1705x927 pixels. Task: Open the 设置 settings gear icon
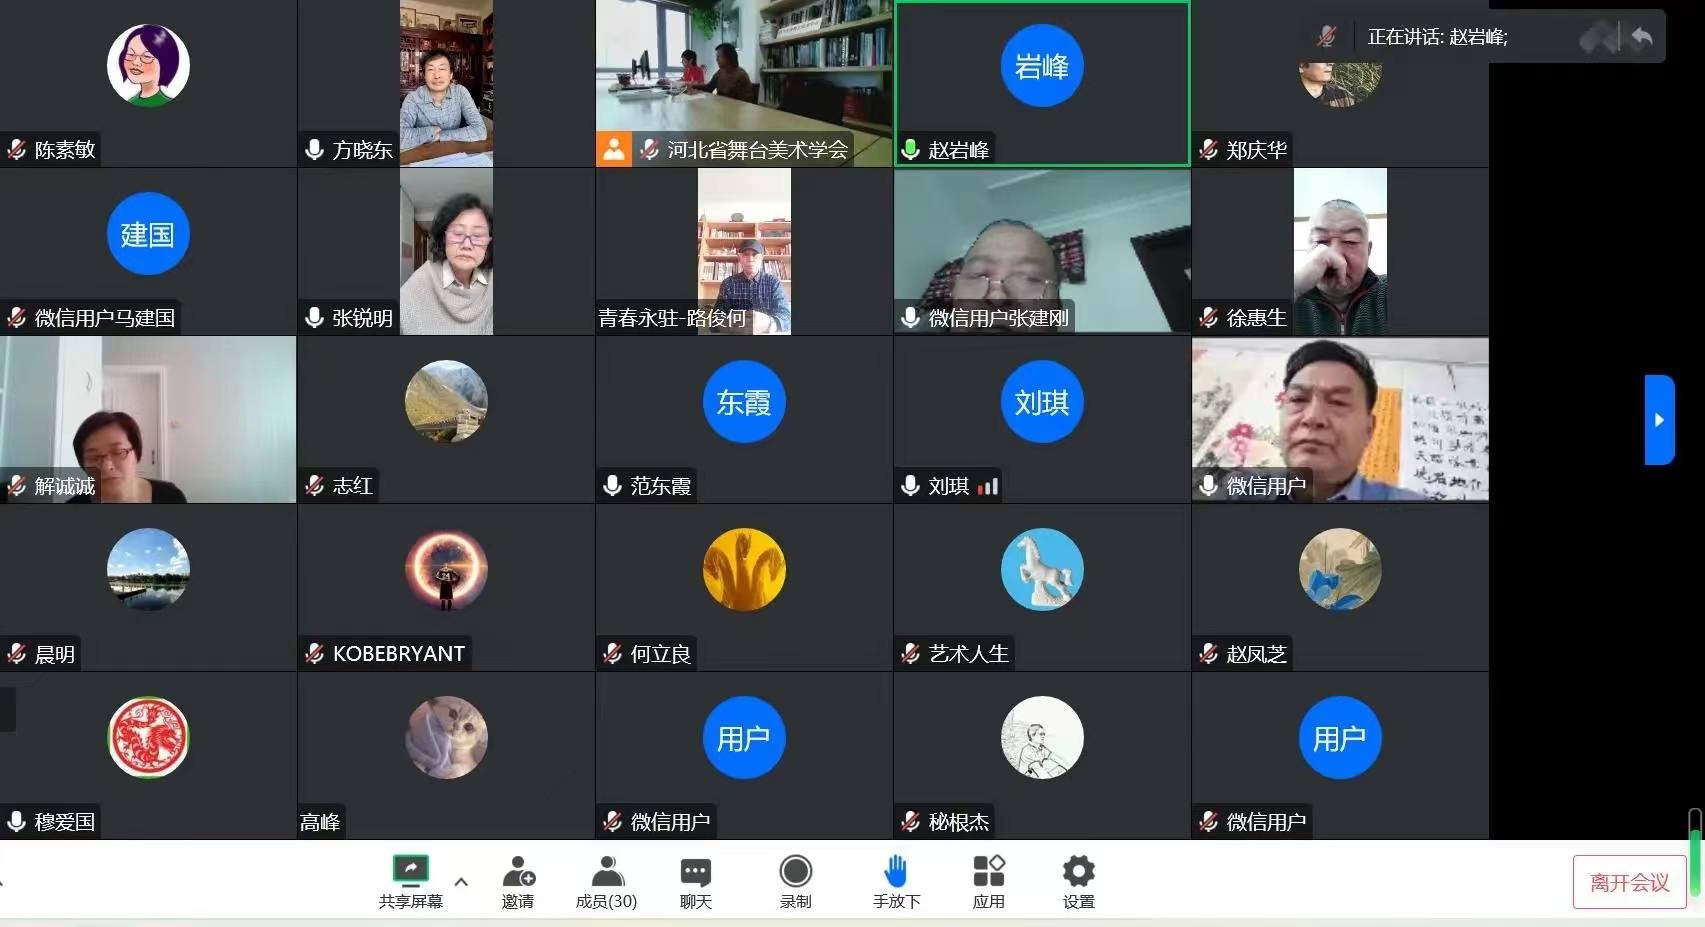click(1078, 871)
